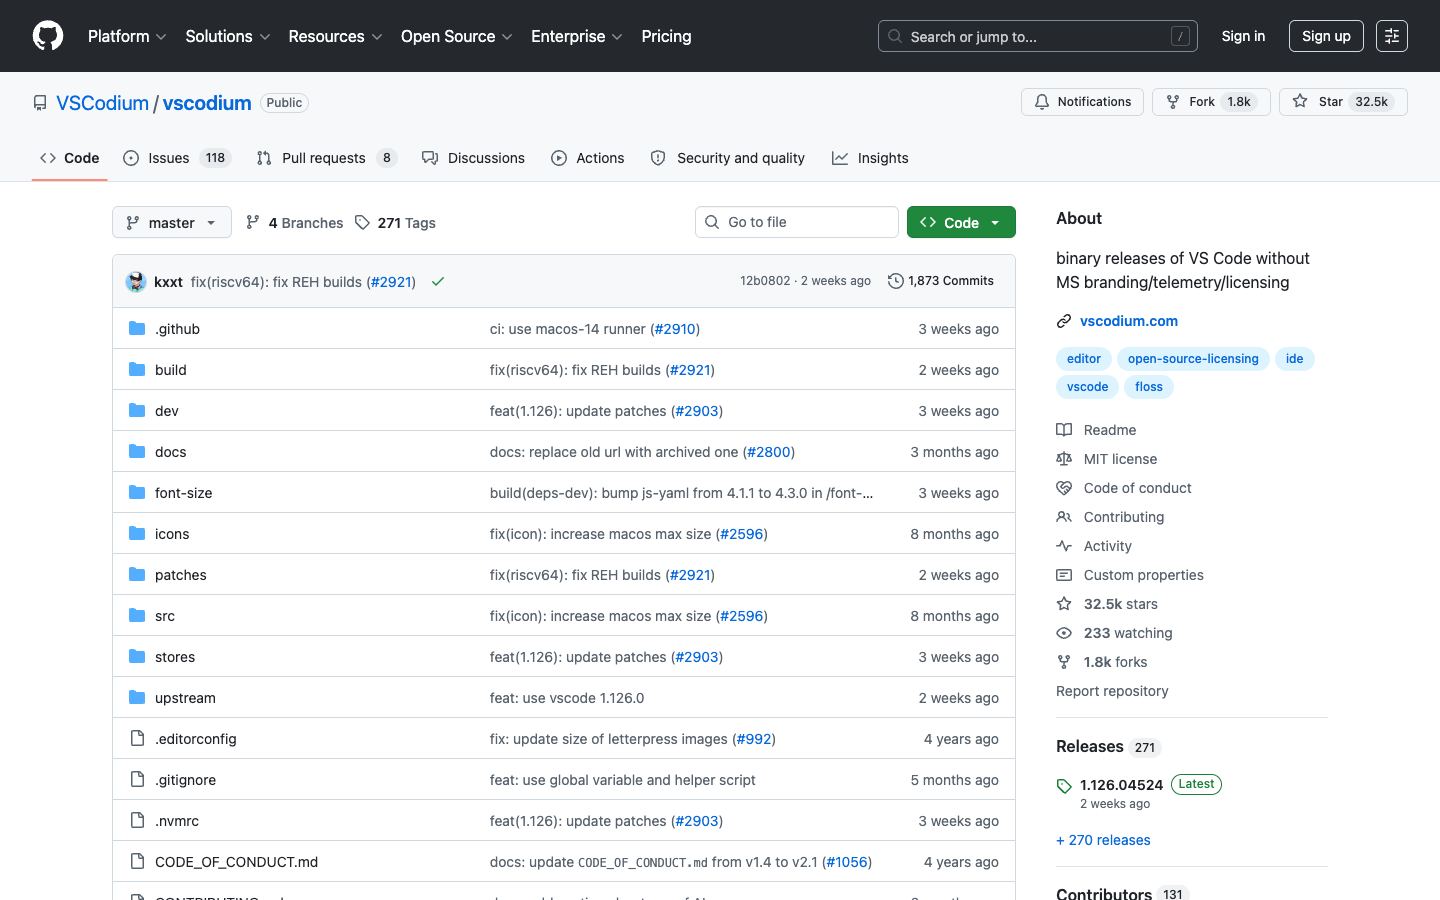Open the Insights tab
This screenshot has height=900, width=1440.
coord(870,158)
